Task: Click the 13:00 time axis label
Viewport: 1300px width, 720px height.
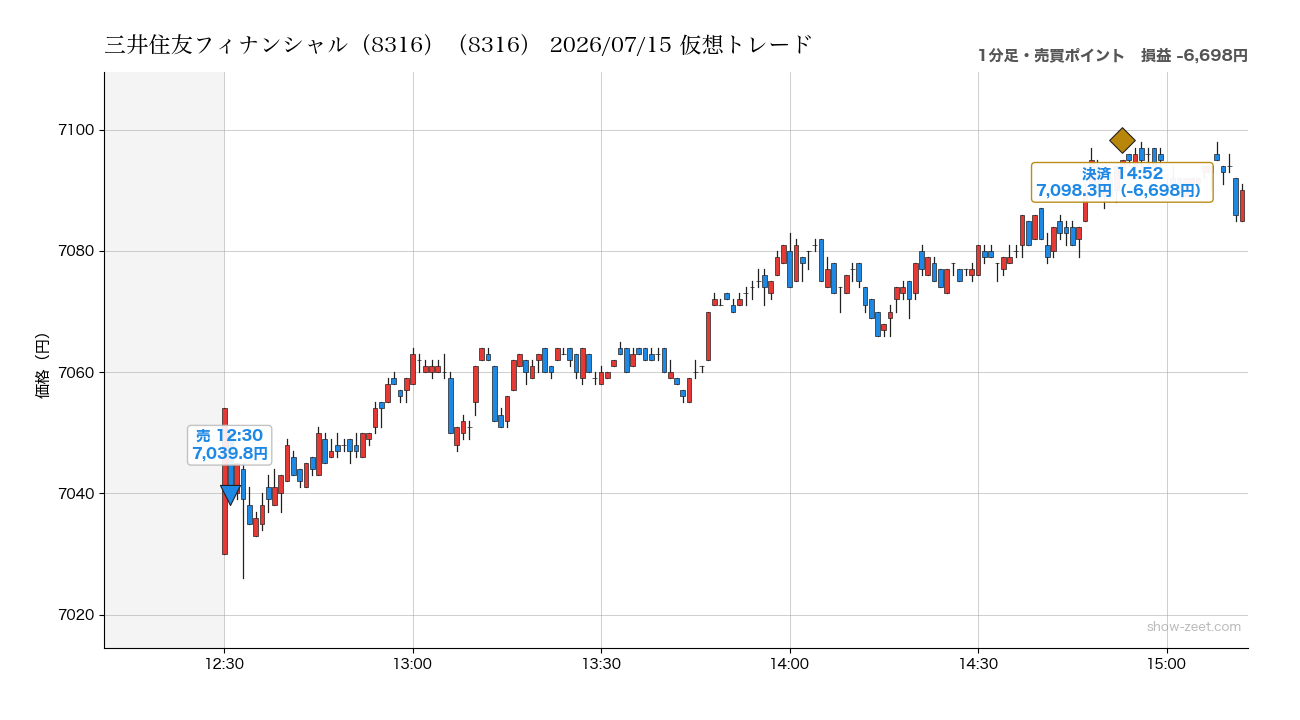Action: tap(412, 663)
